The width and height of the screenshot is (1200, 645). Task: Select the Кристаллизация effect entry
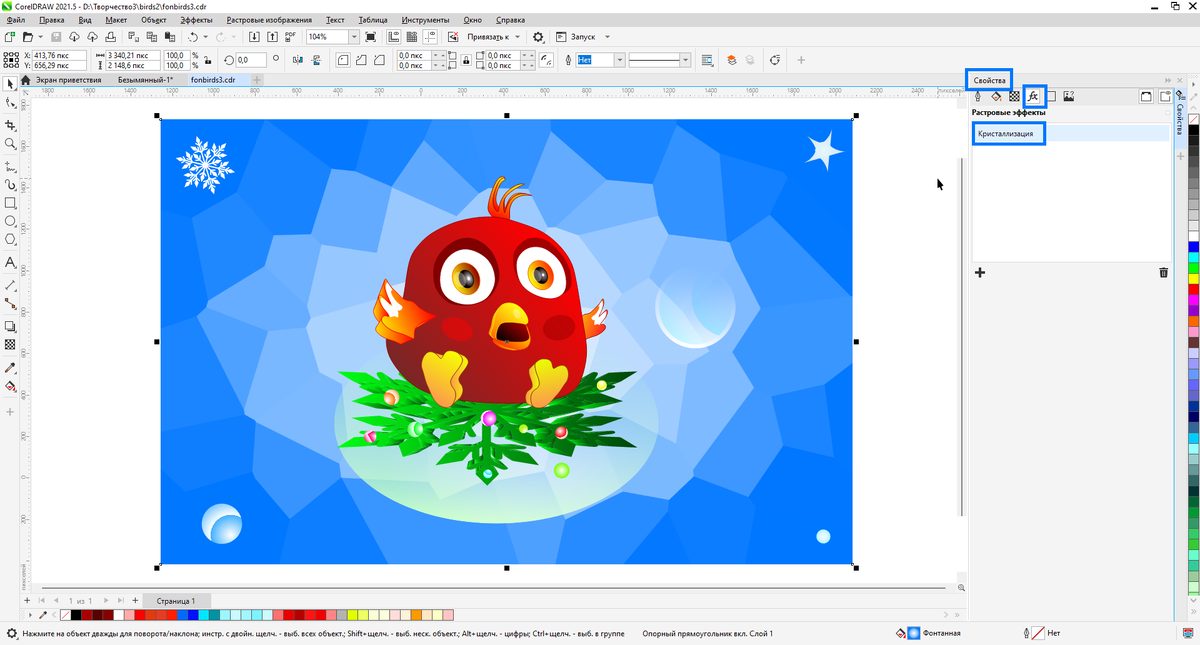[x=1008, y=134]
